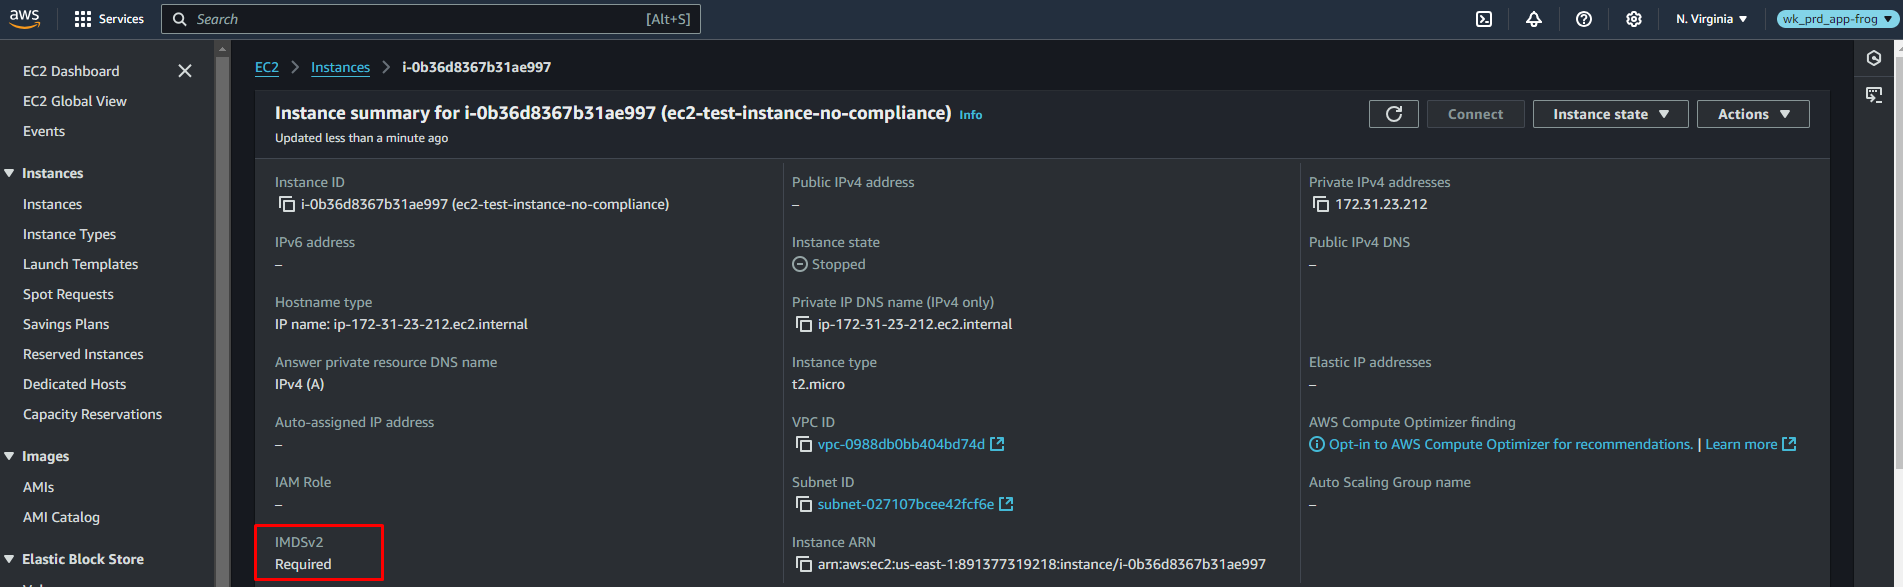Open Launch Templates in sidebar
The width and height of the screenshot is (1903, 587).
point(80,264)
